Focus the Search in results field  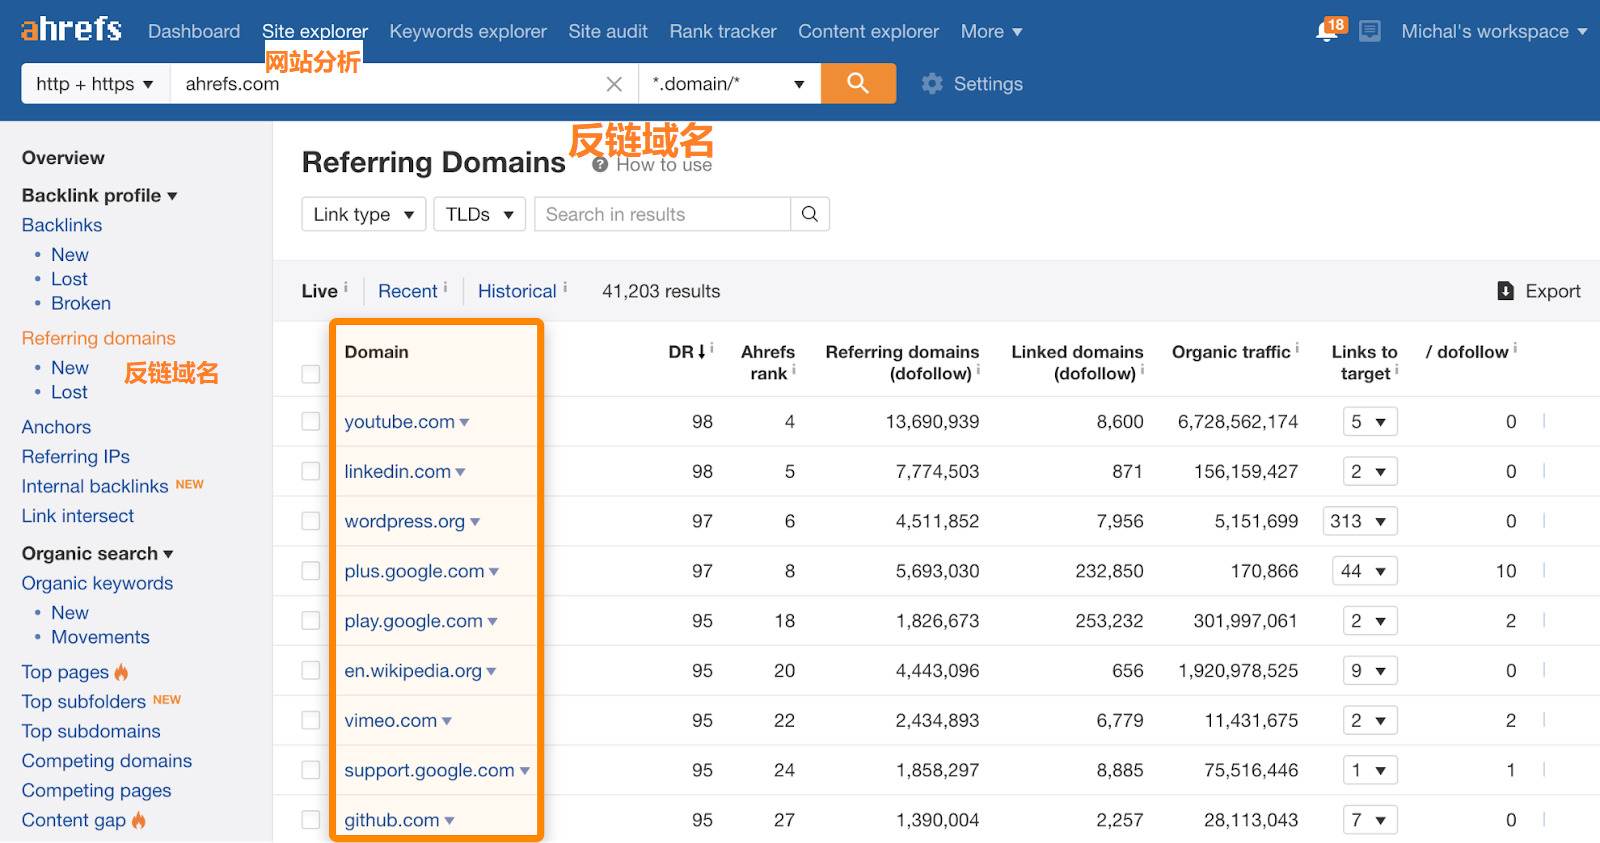click(x=662, y=214)
